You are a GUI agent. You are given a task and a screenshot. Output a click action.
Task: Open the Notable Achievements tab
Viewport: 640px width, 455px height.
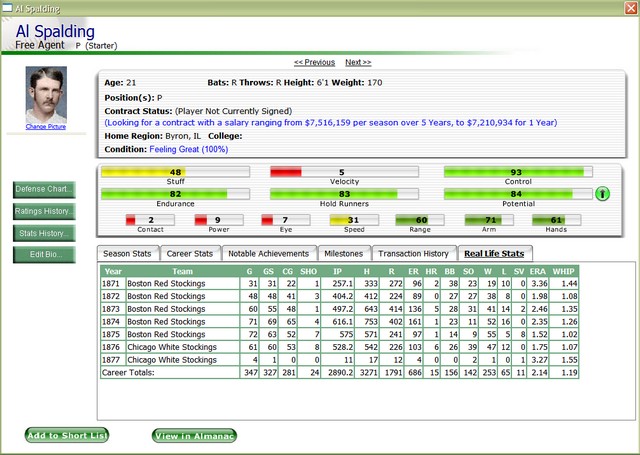(269, 253)
